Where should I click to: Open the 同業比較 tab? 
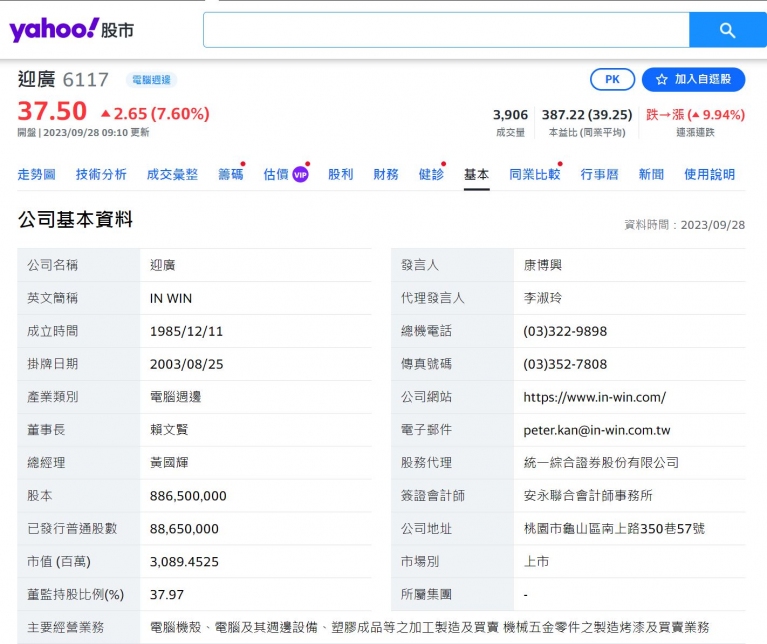[535, 175]
